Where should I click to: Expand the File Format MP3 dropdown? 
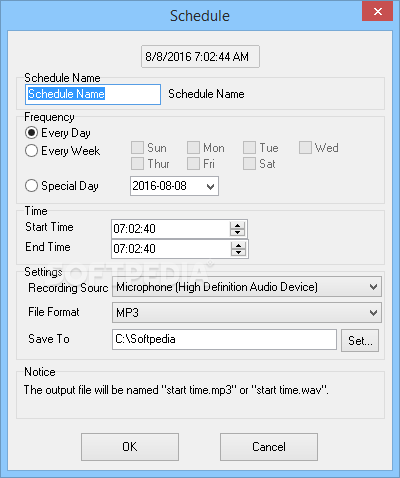(x=373, y=313)
